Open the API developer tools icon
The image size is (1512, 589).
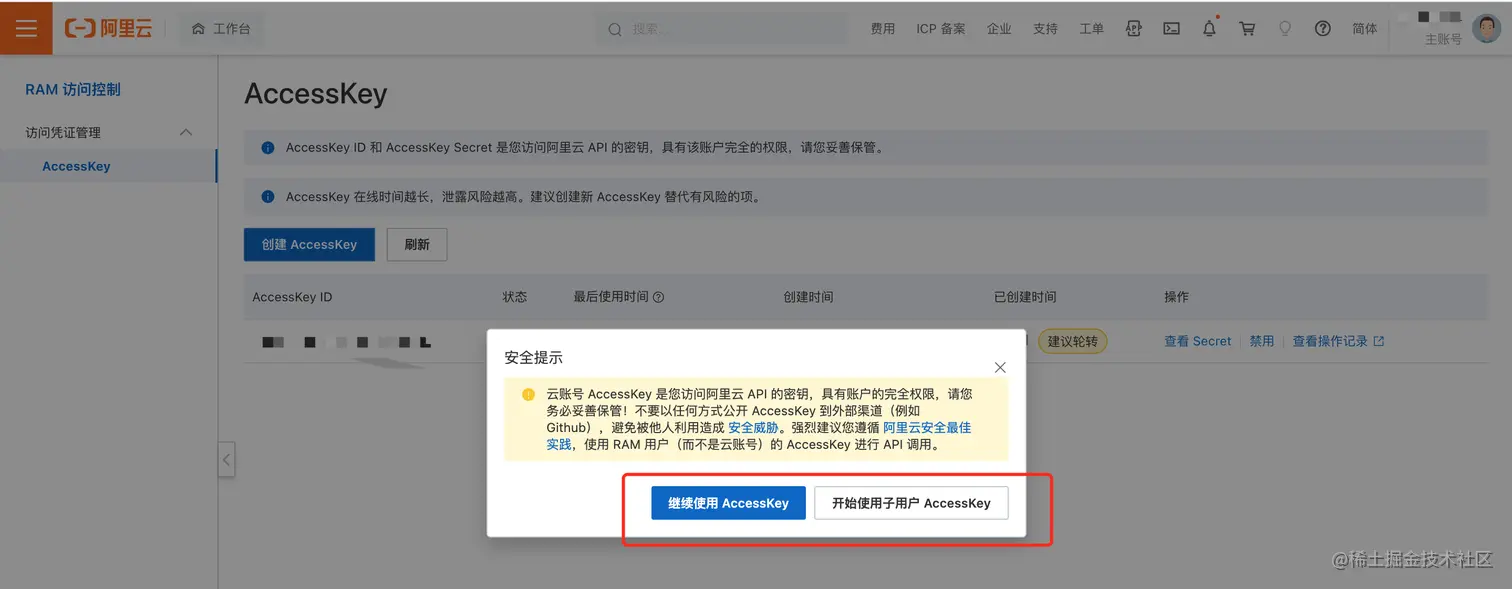point(1133,29)
